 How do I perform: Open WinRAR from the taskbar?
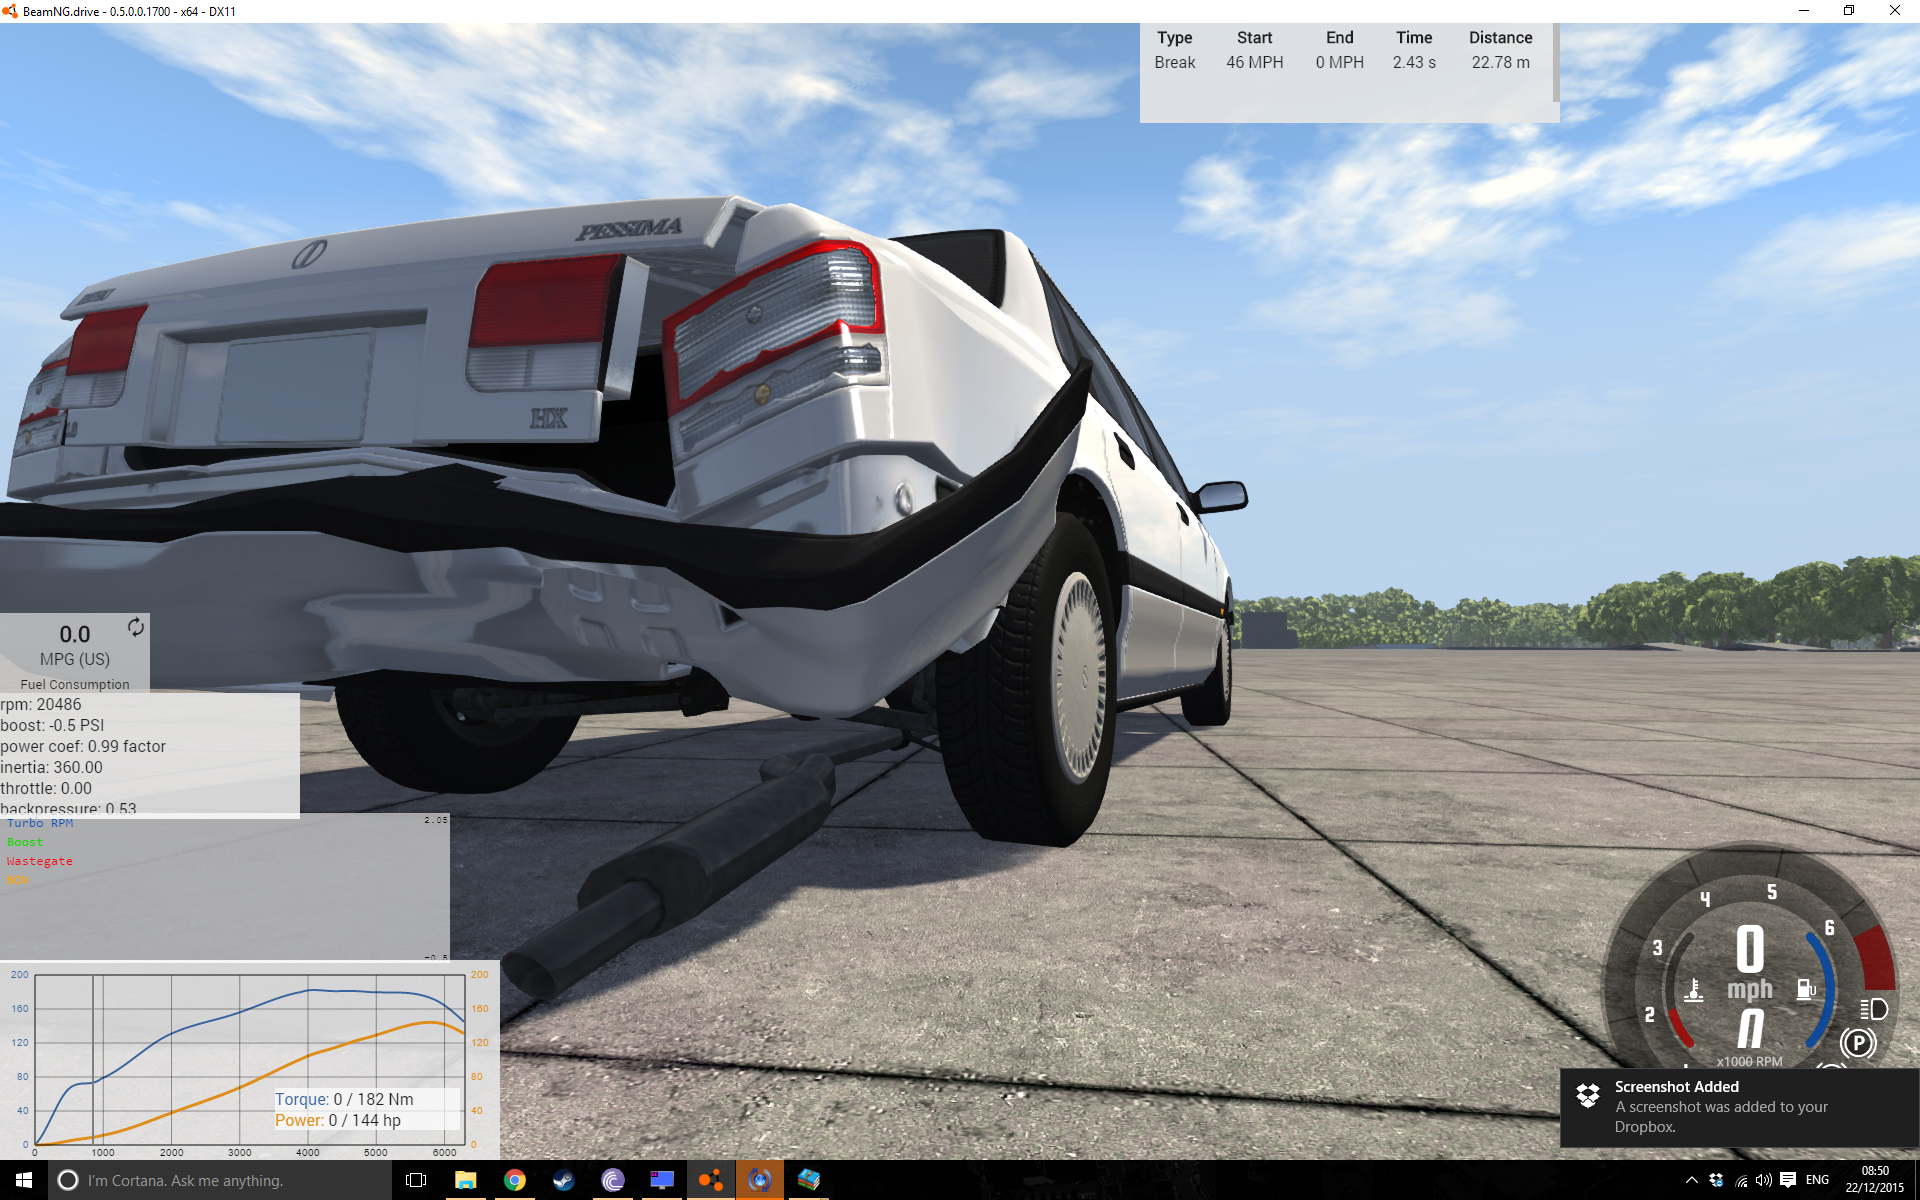pos(808,1180)
